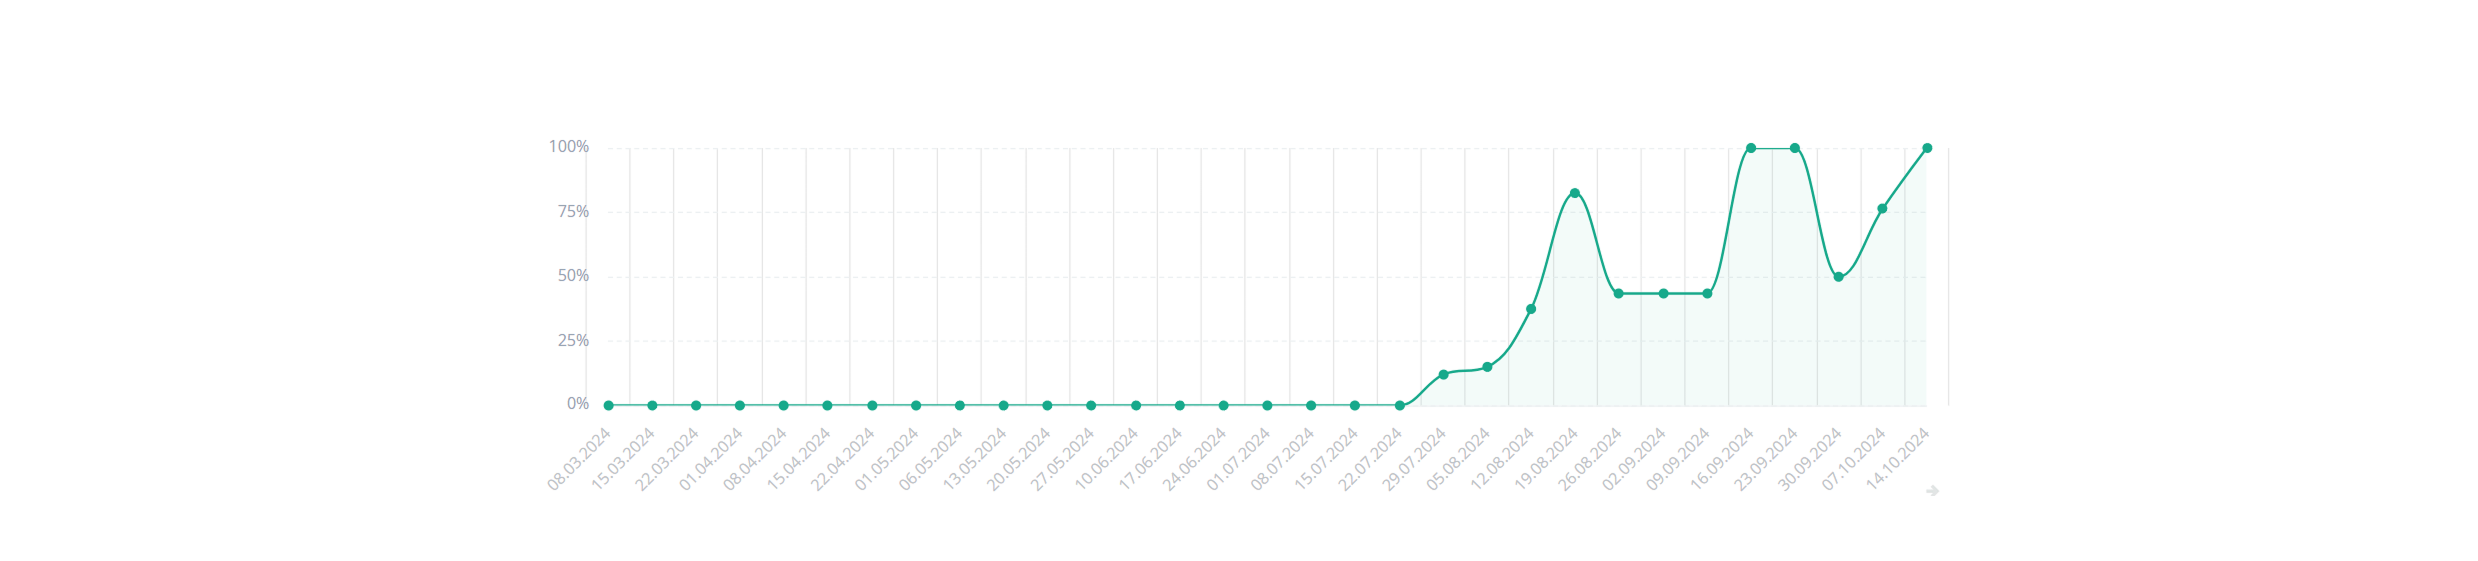Click the 12.08.2024 data point
Screen dimensions: 2478x561
[x=1531, y=309]
